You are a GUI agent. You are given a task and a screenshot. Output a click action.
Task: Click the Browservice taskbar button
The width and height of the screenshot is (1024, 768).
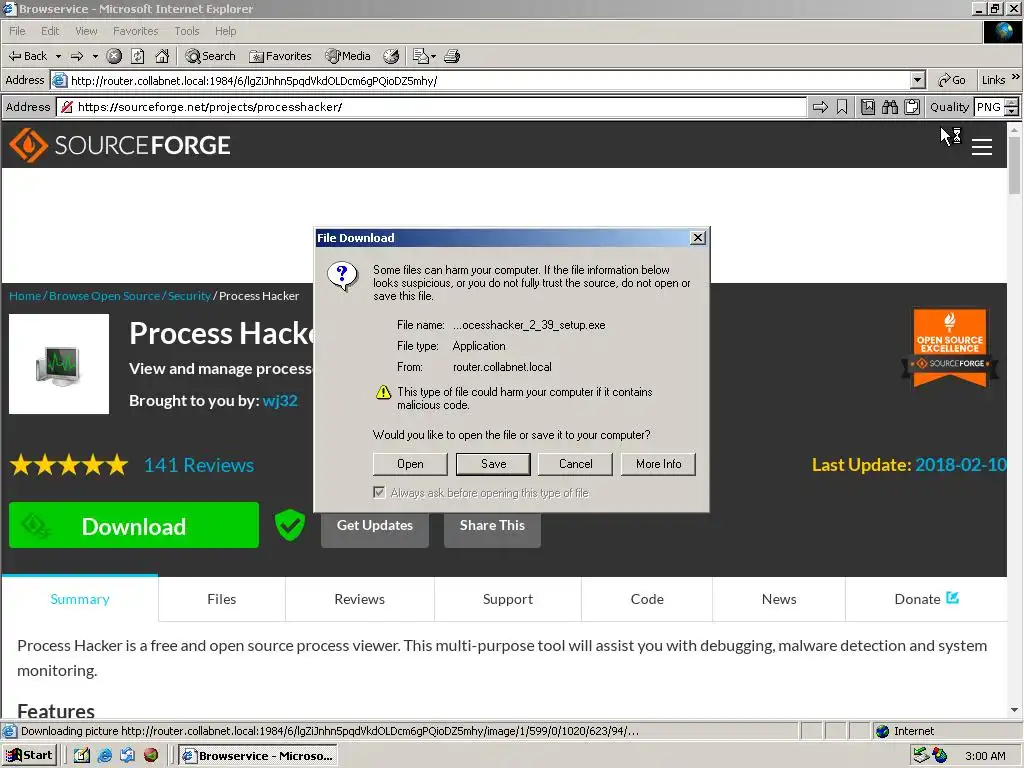coord(259,756)
